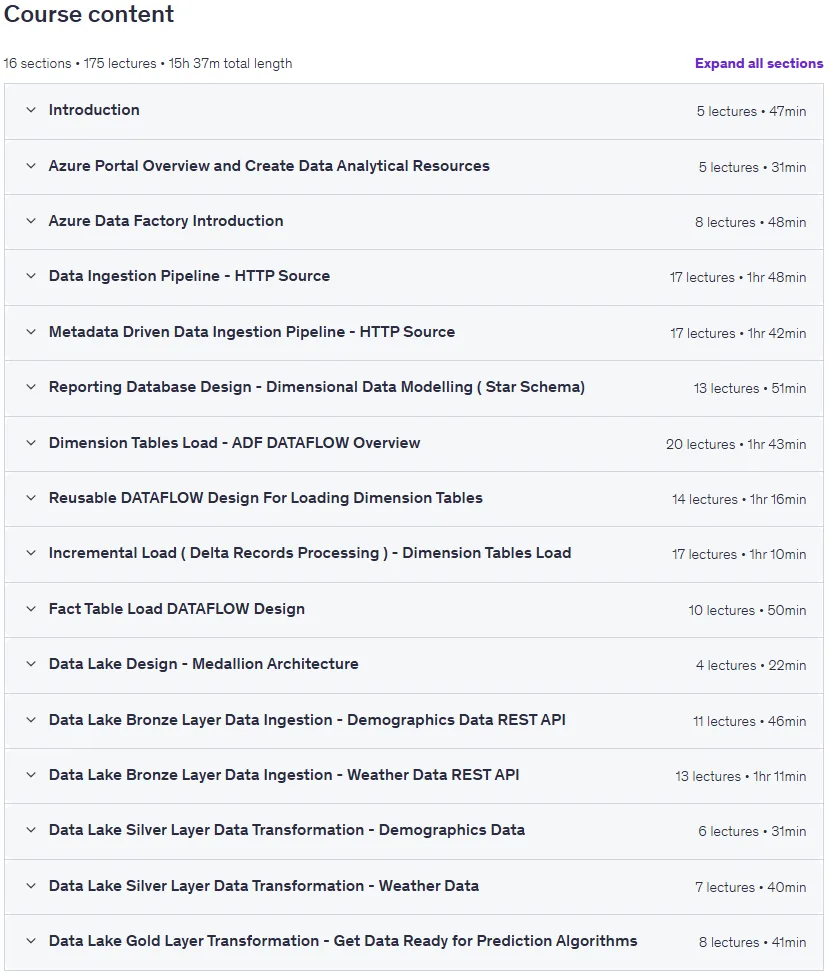
Task: Select Fact Table Load DATAFLOW Design title
Action: (177, 609)
